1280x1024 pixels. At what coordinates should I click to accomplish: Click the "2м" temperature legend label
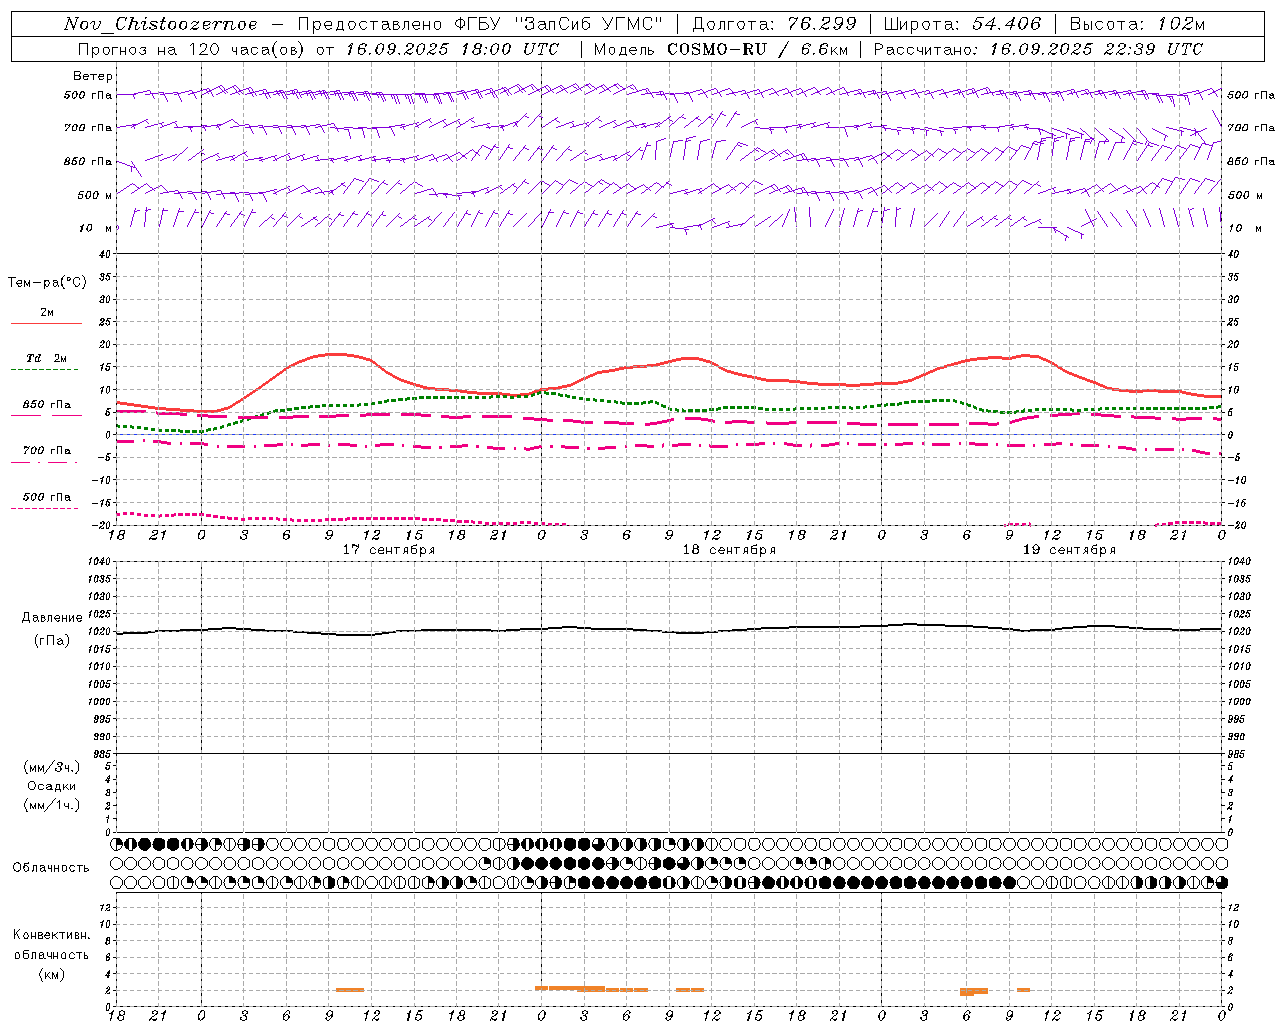(47, 313)
